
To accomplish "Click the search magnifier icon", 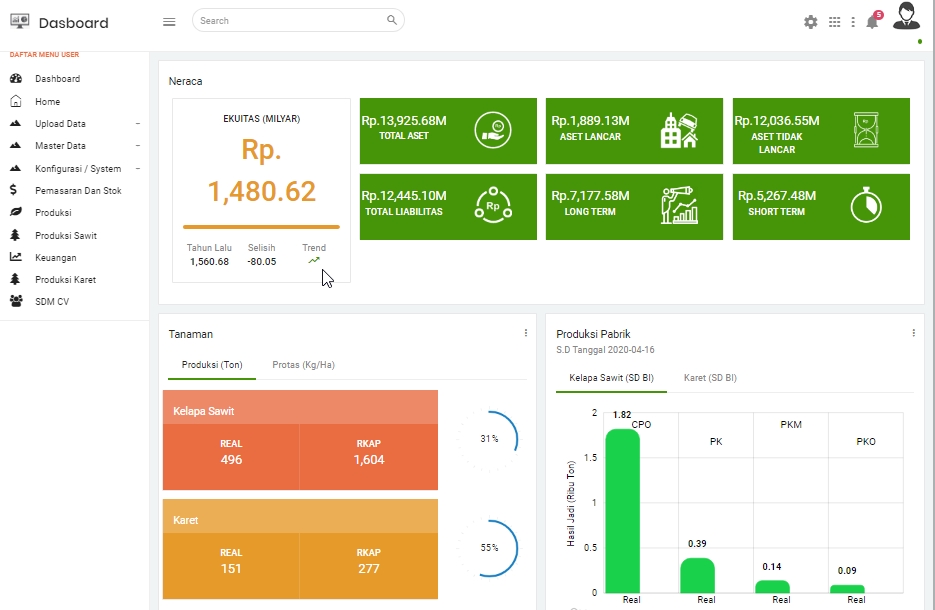I will pyautogui.click(x=392, y=20).
